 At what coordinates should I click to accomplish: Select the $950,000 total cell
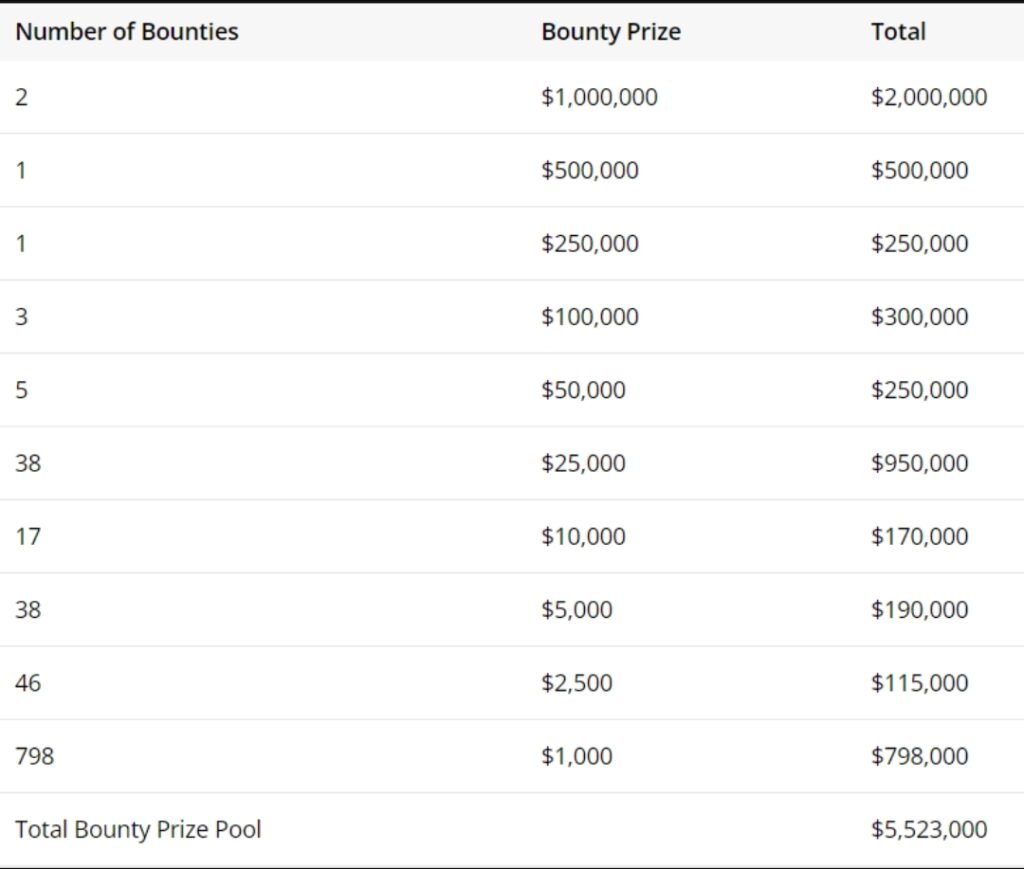[x=919, y=464]
